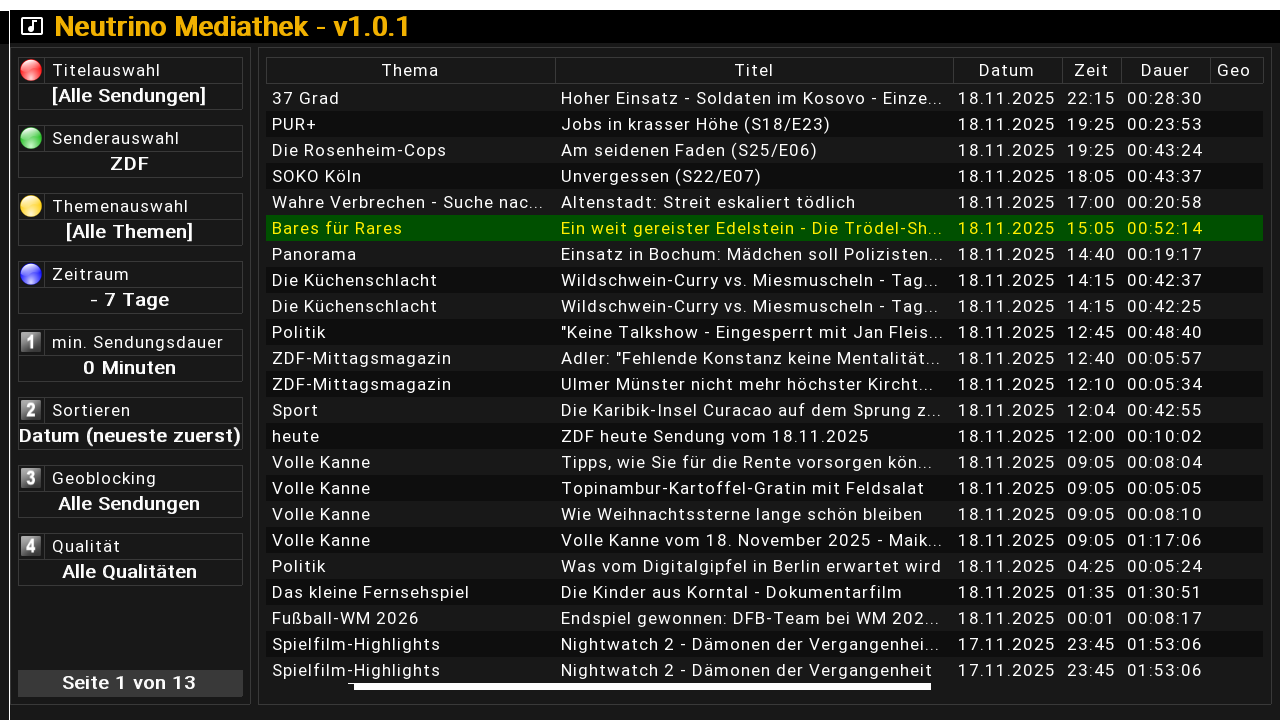
Task: Click the Dauer column header
Action: (1165, 70)
